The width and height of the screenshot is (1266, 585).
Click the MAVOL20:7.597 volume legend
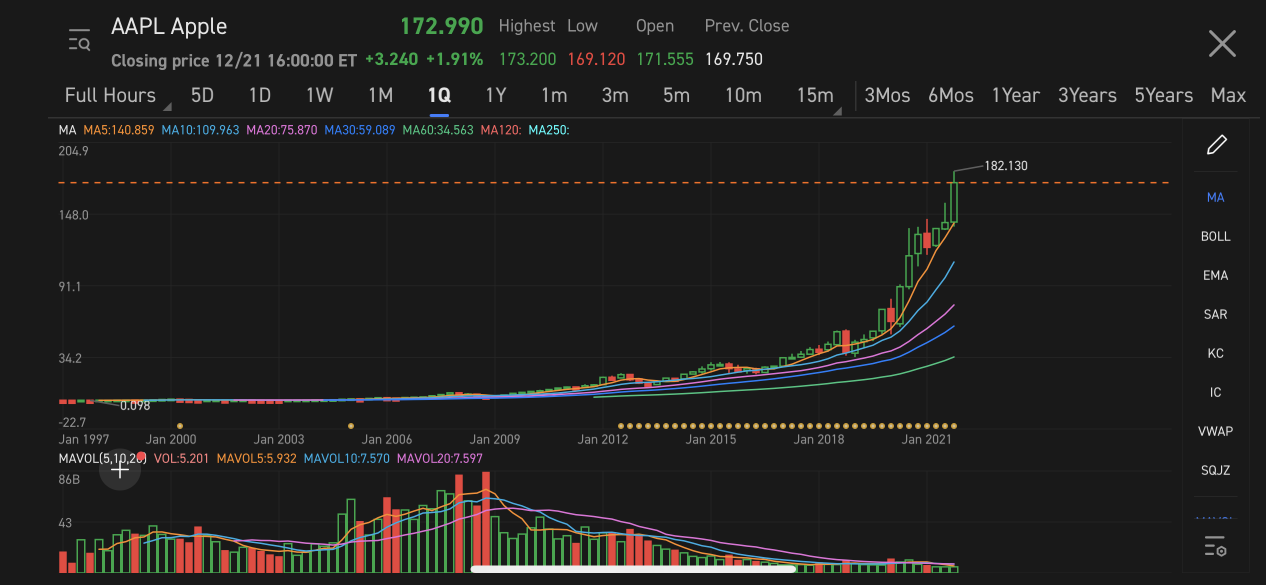pyautogui.click(x=440, y=459)
